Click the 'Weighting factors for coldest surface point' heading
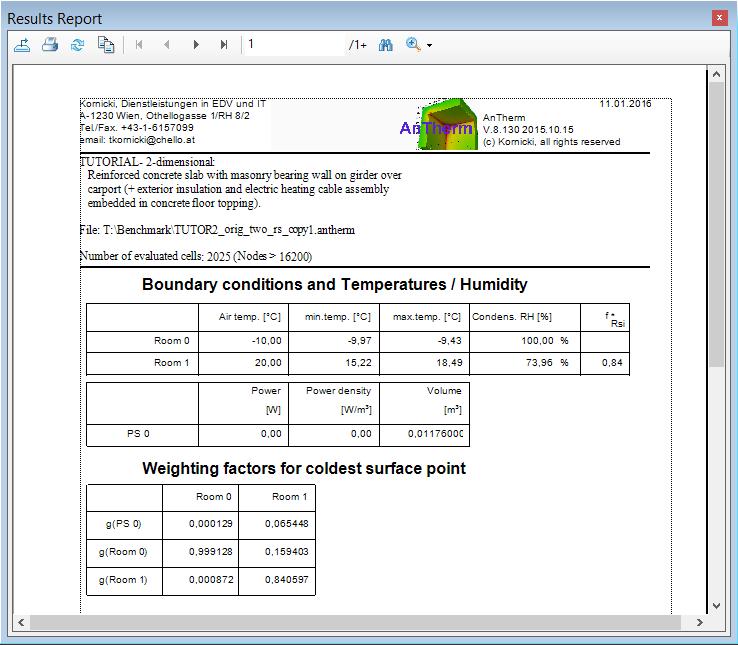This screenshot has width=738, height=645. coord(304,468)
